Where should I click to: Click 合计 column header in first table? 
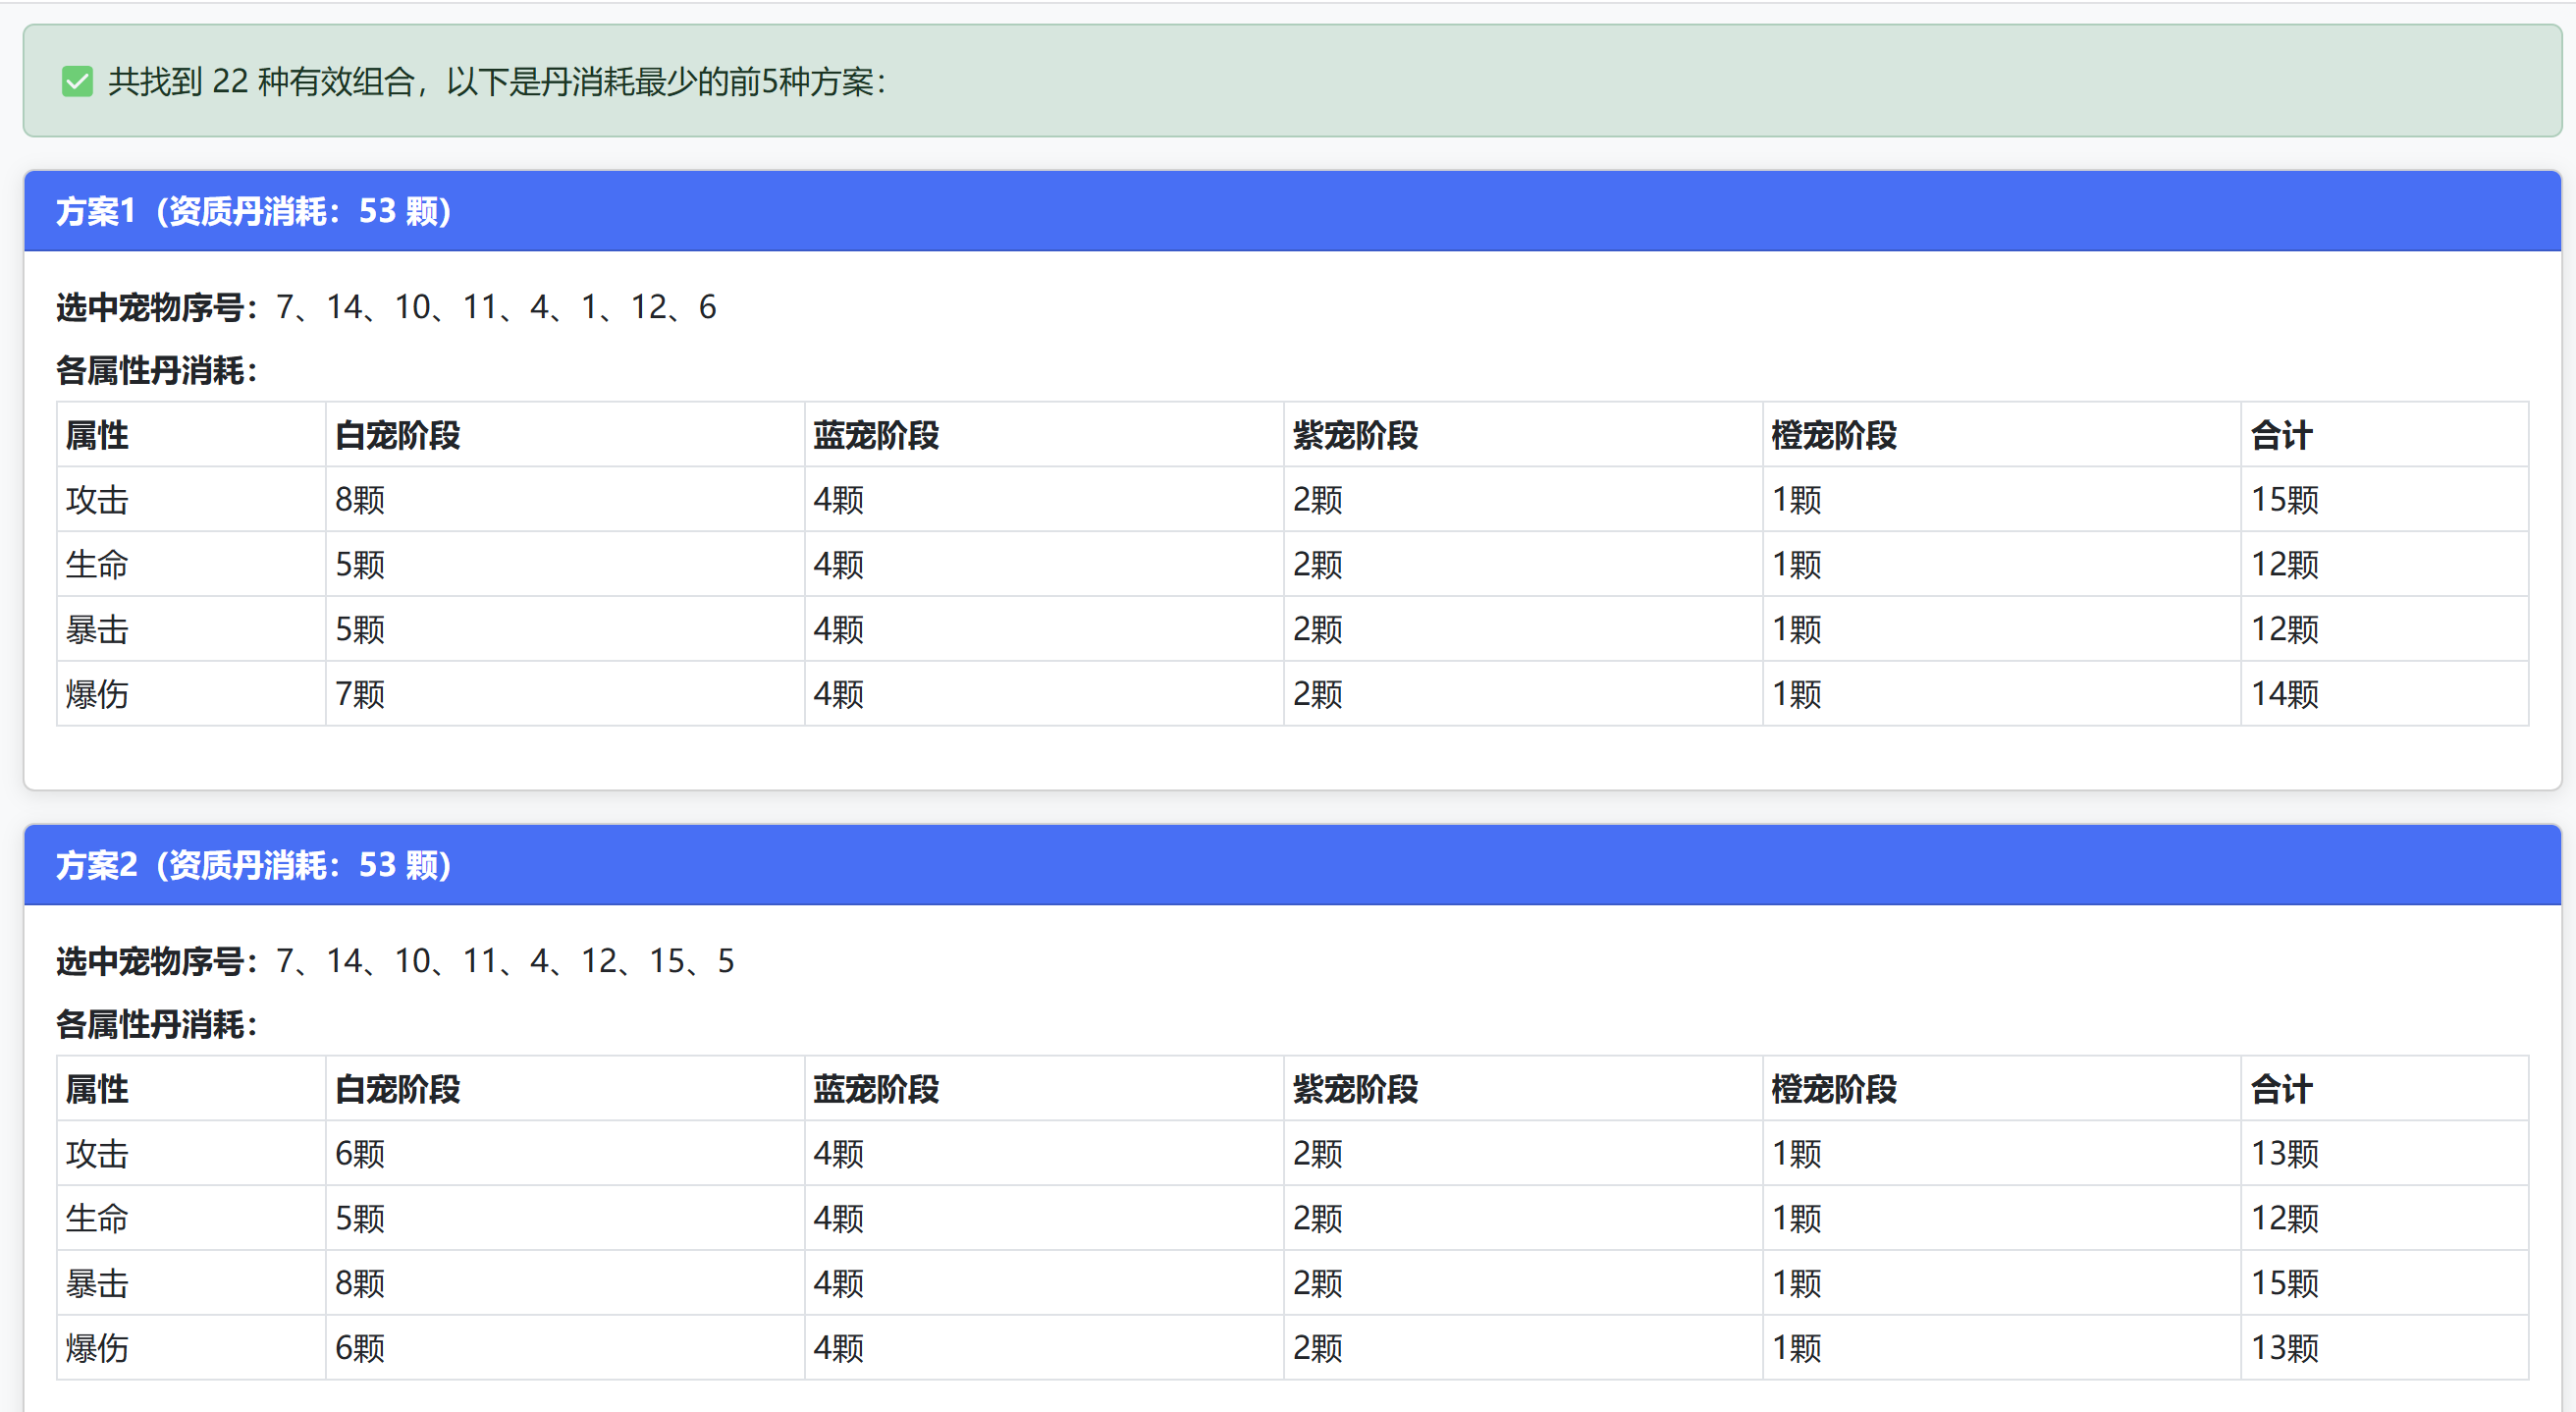(x=2281, y=435)
